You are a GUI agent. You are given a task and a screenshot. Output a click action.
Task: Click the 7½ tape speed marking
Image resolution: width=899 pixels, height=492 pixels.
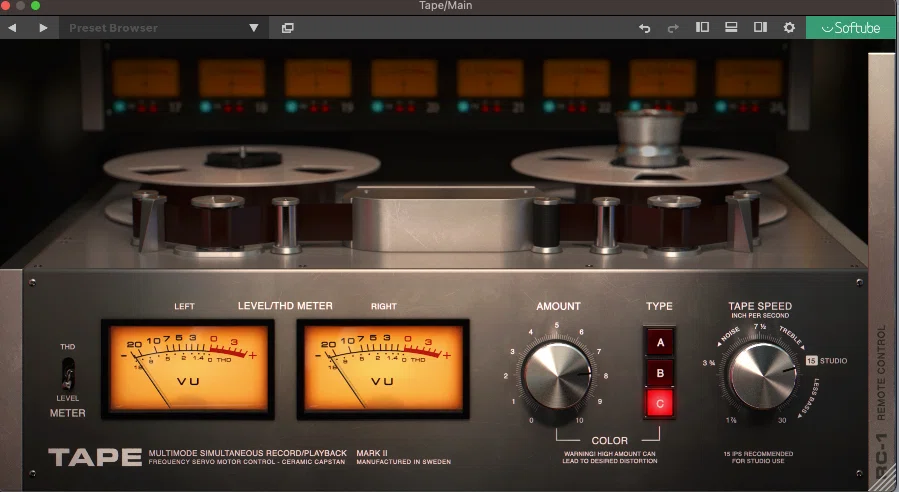pos(760,327)
